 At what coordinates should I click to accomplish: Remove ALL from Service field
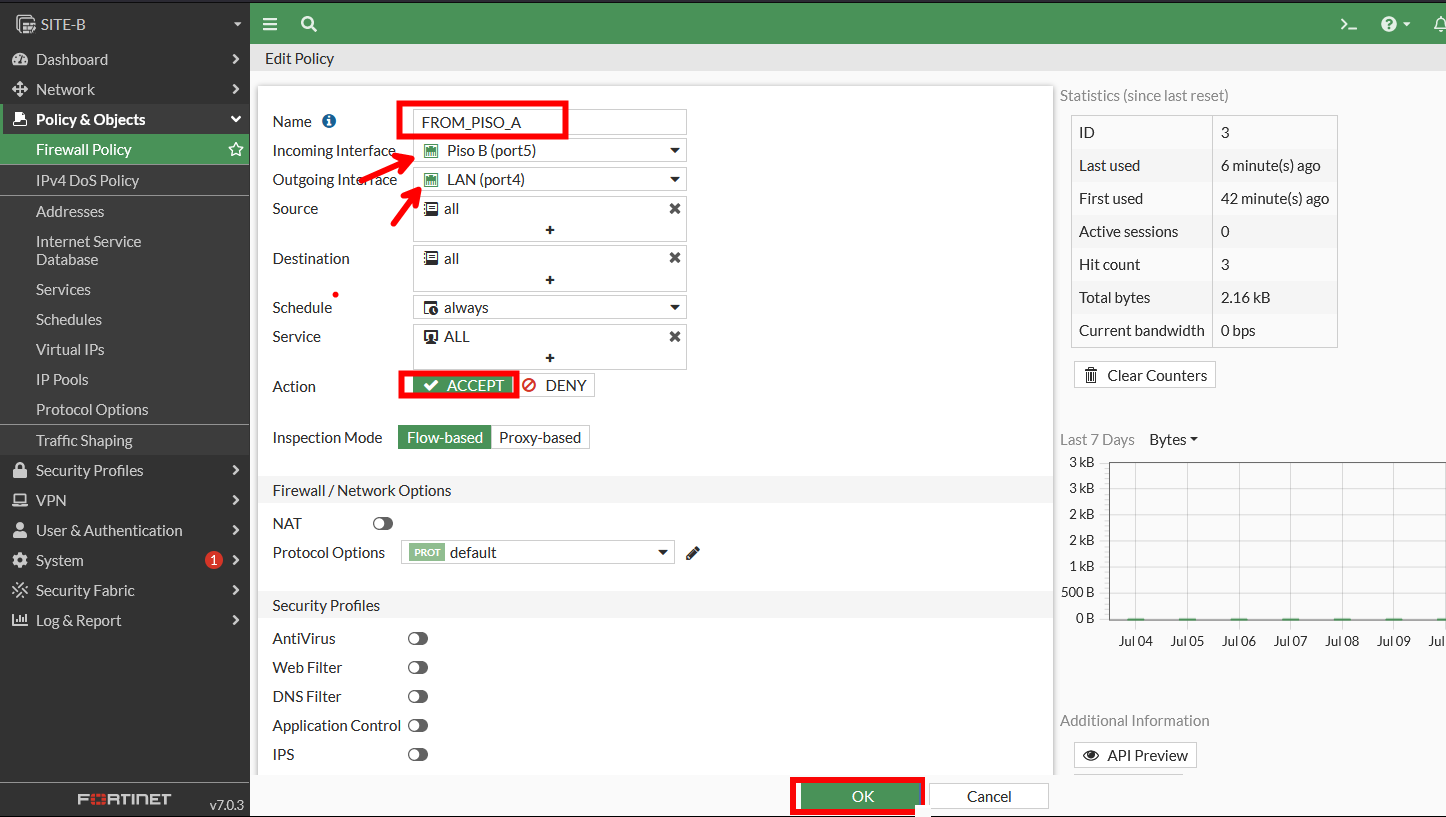click(x=675, y=337)
